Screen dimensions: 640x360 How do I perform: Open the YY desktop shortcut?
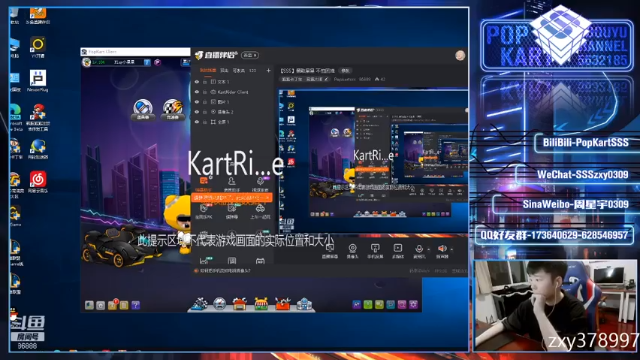(38, 47)
